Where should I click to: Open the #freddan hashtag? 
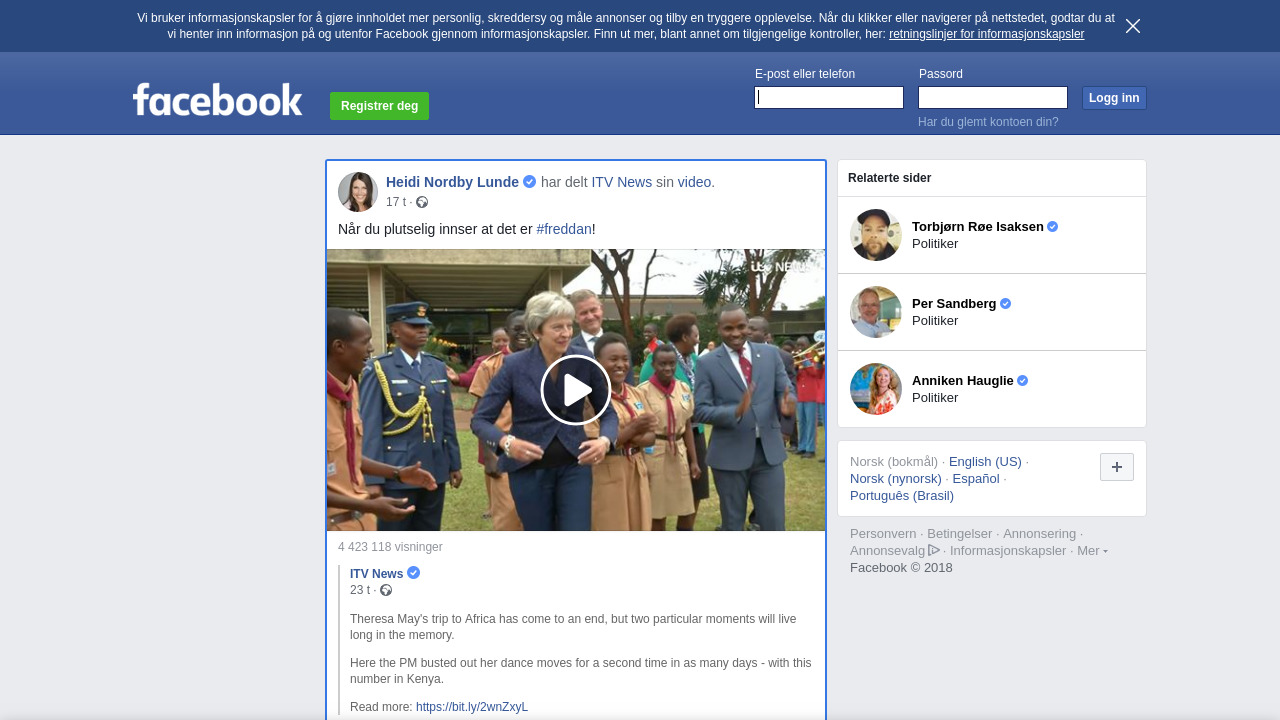pos(564,229)
